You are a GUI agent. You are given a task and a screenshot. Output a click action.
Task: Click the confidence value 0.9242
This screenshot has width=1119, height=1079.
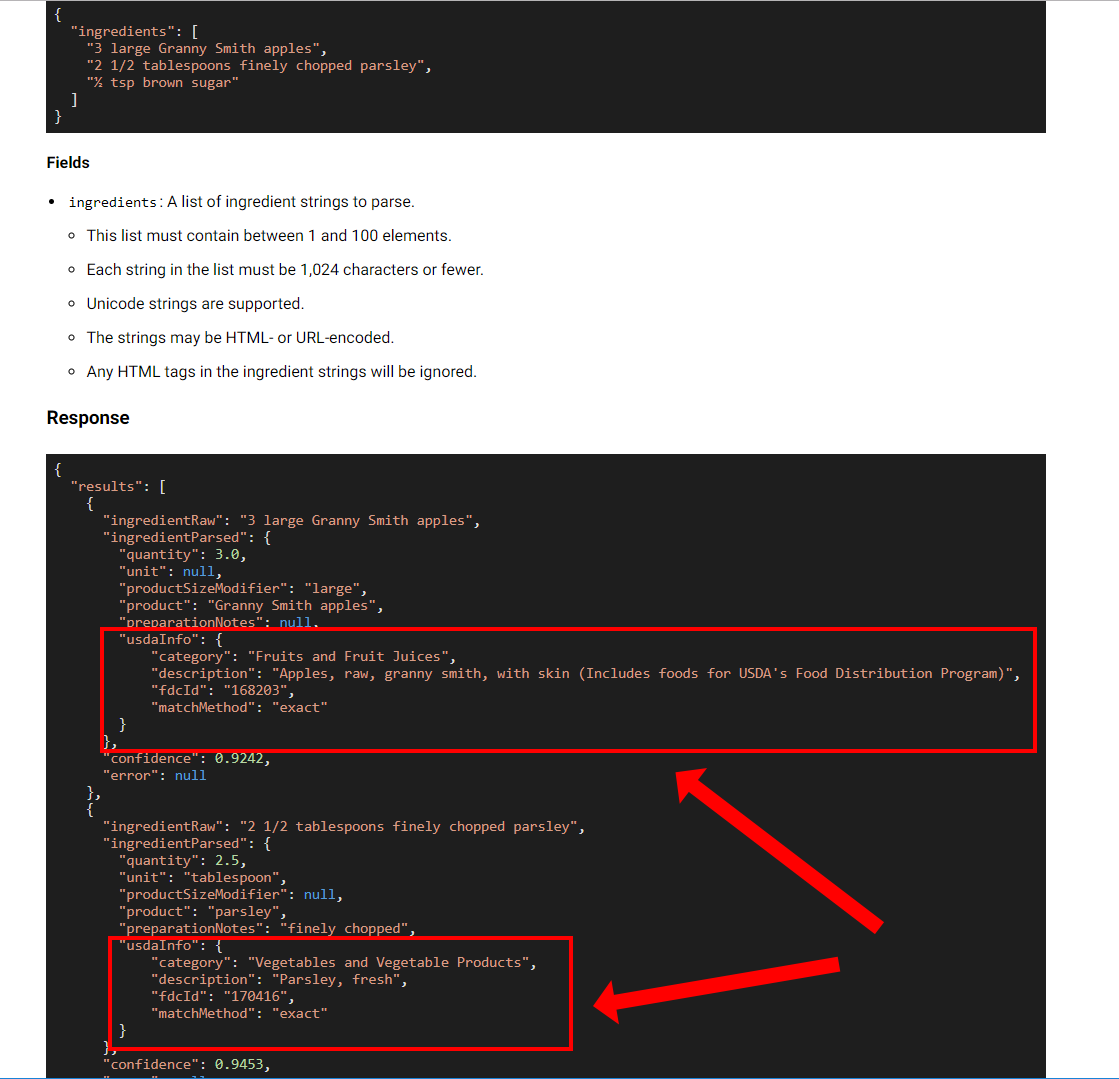pyautogui.click(x=239, y=759)
